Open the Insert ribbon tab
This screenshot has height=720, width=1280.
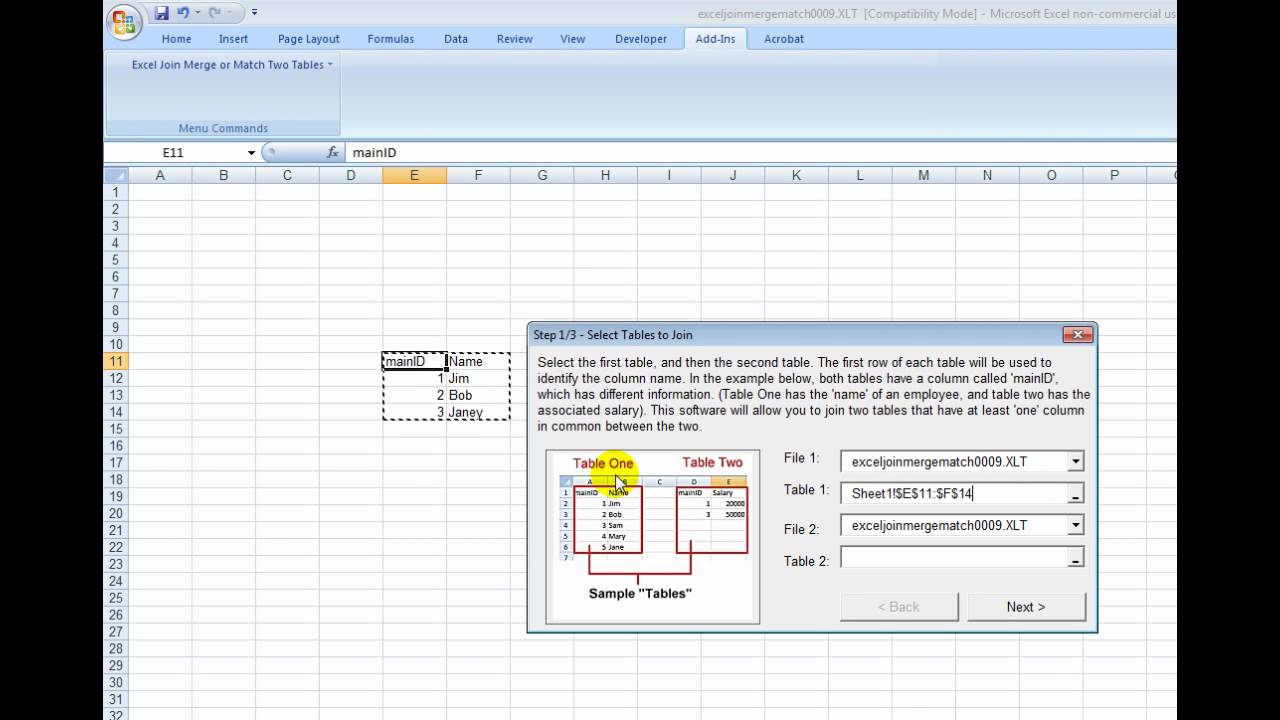pyautogui.click(x=233, y=39)
